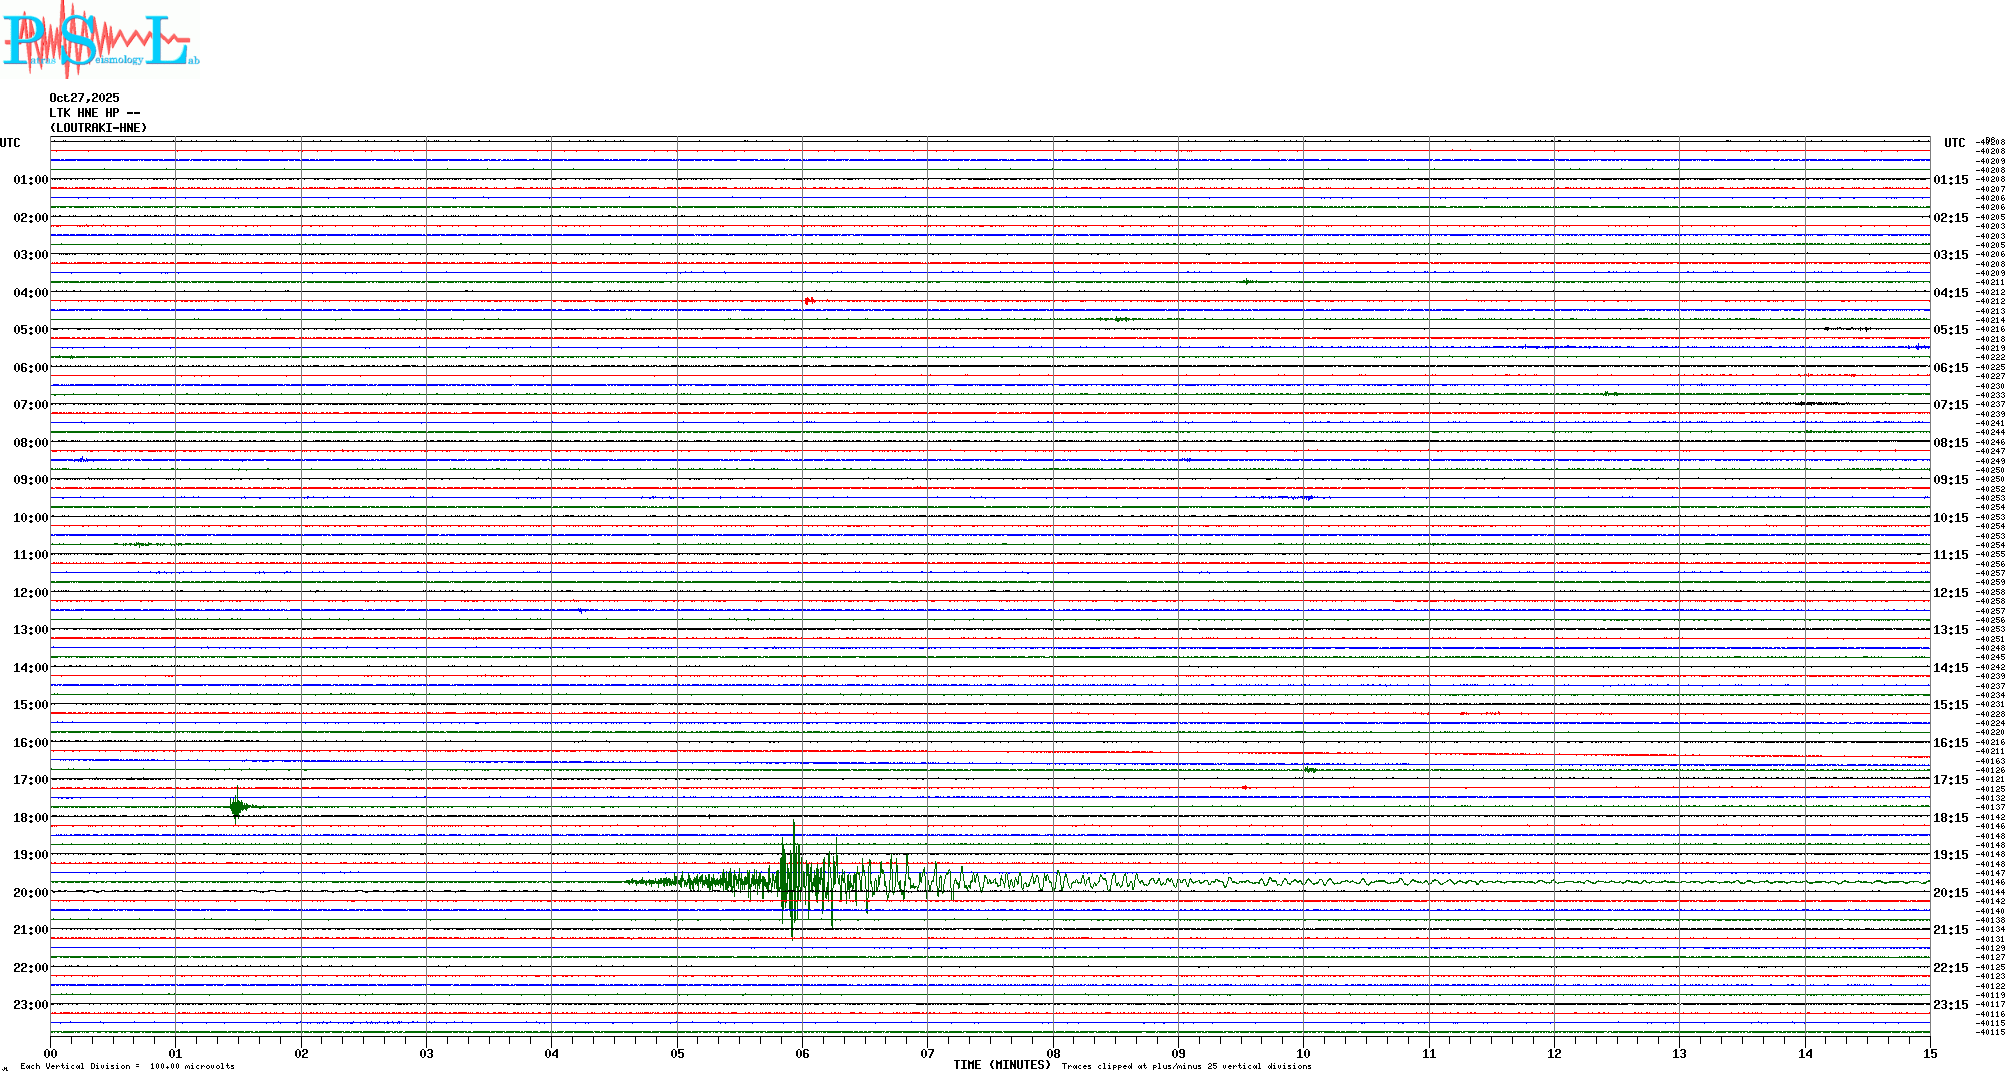Click the red blip on the 04:15 trace
Image resolution: width=2010 pixels, height=1080 pixels.
point(809,300)
